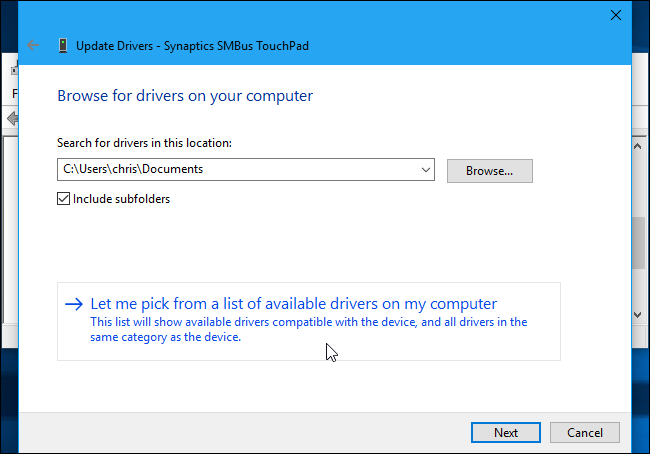Click the device icon beside the Update Drivers title
Screen dimensions: 650x454
coord(63,45)
